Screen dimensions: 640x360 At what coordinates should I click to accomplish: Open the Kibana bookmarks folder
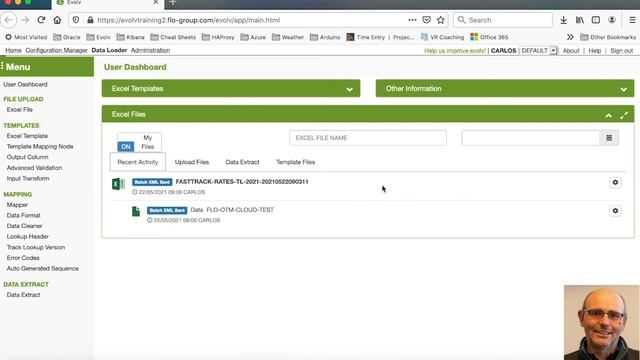[x=131, y=37]
